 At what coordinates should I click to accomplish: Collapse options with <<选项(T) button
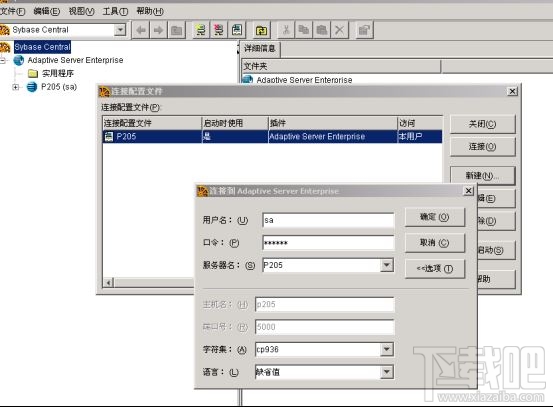pyautogui.click(x=435, y=269)
